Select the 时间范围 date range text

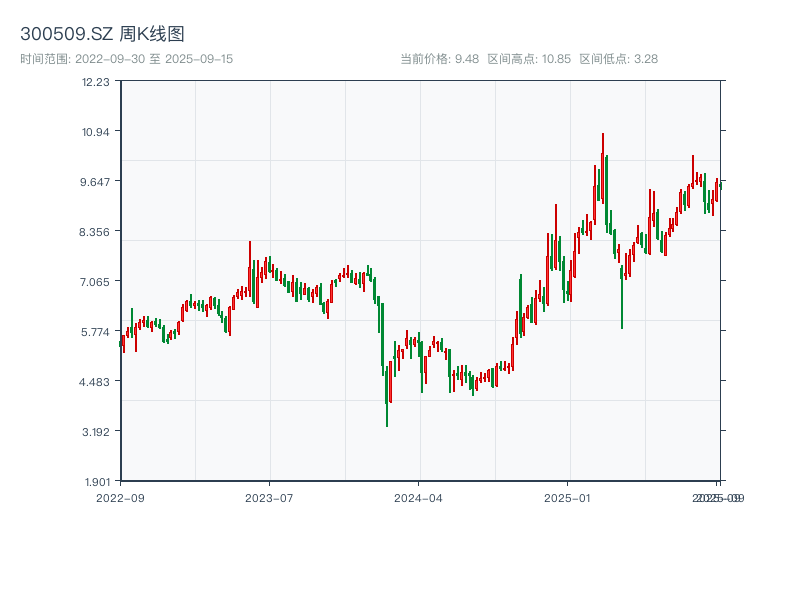pyautogui.click(x=127, y=59)
